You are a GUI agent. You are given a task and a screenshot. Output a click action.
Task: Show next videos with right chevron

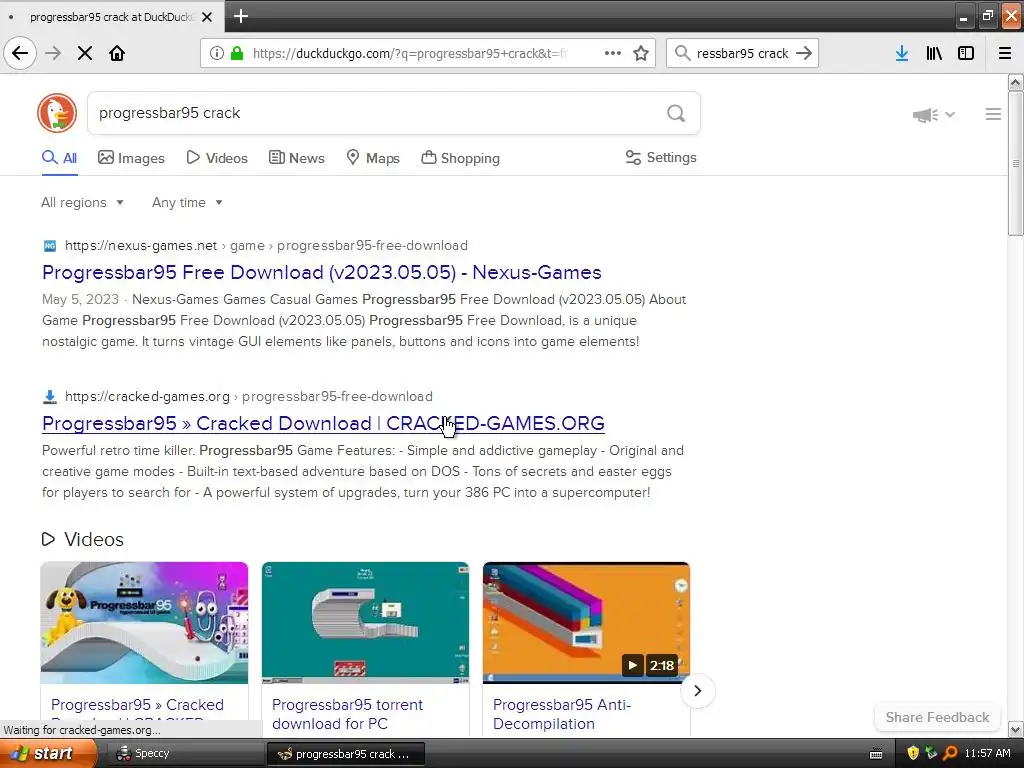pyautogui.click(x=697, y=691)
